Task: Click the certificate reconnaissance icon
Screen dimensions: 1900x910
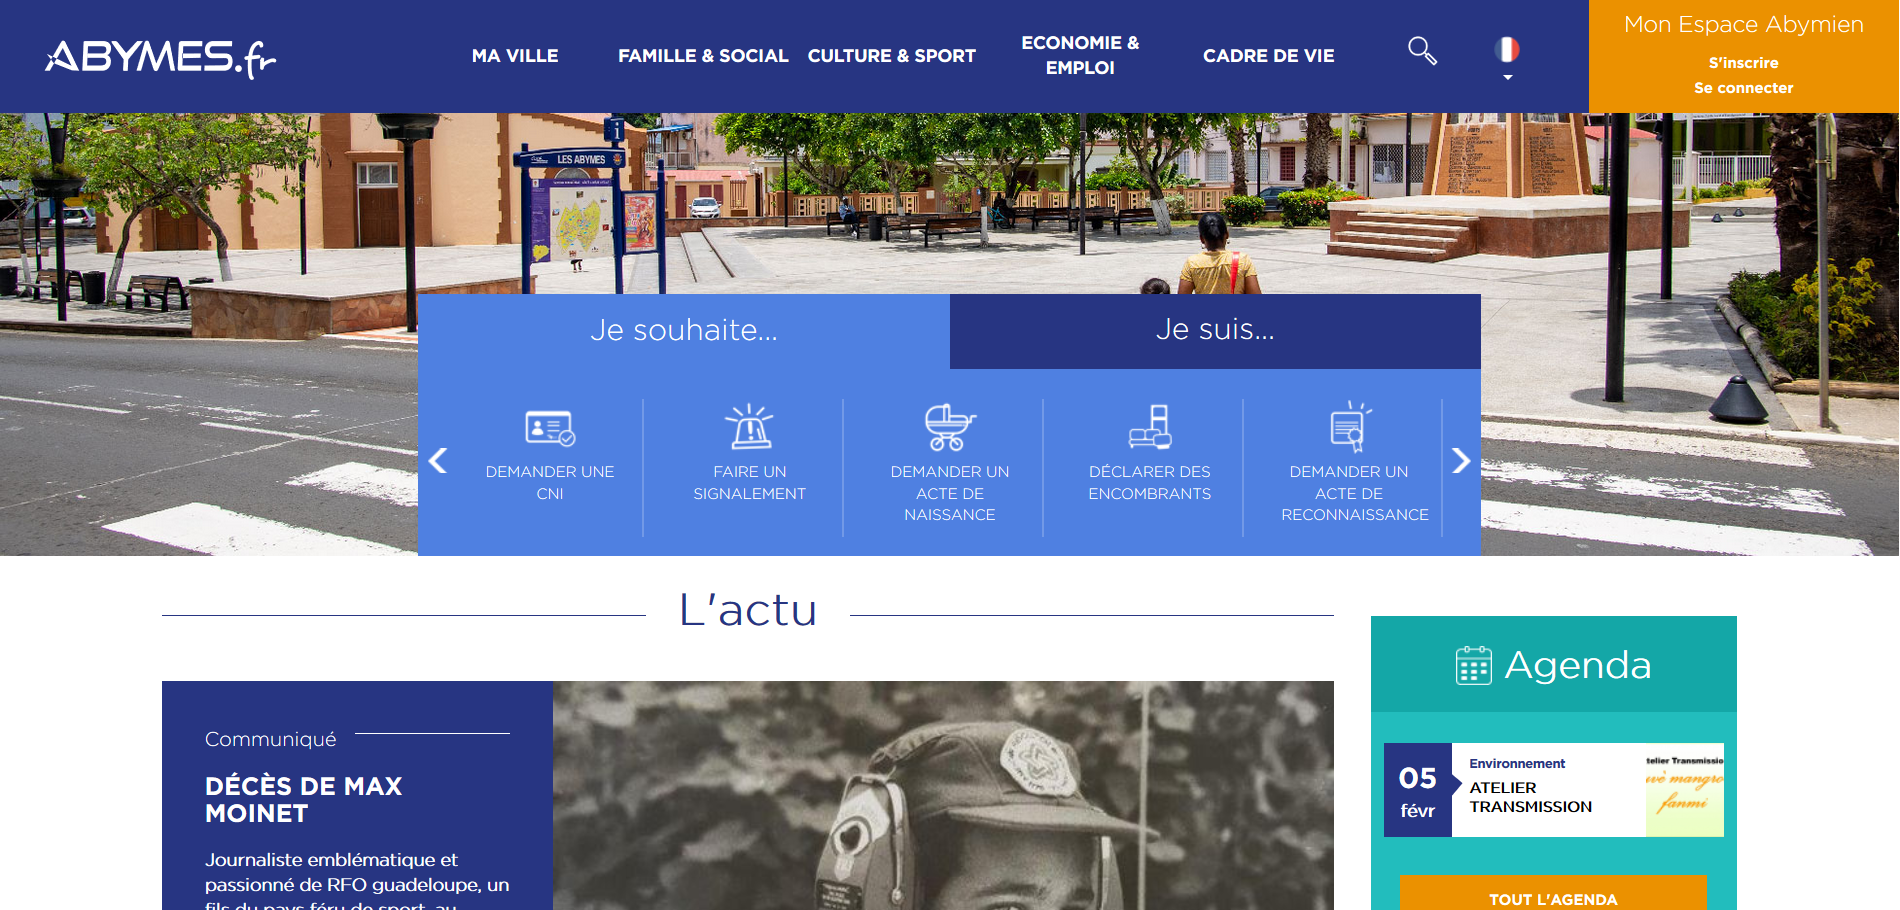Action: 1349,427
